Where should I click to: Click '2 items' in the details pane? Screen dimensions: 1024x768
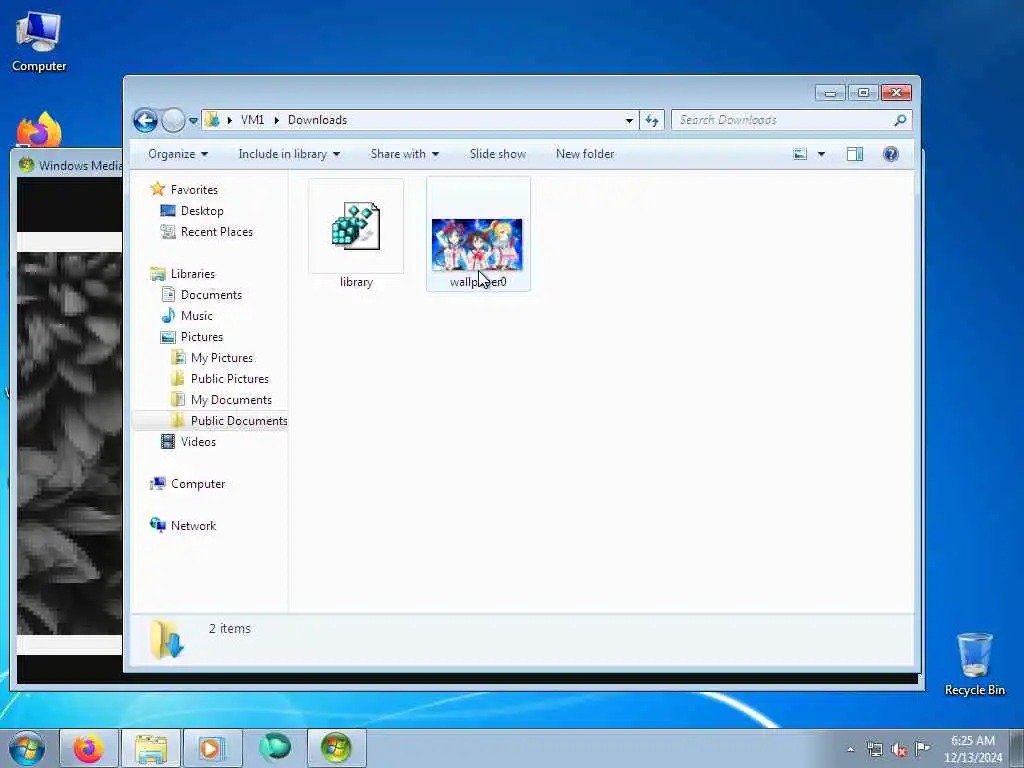click(230, 629)
